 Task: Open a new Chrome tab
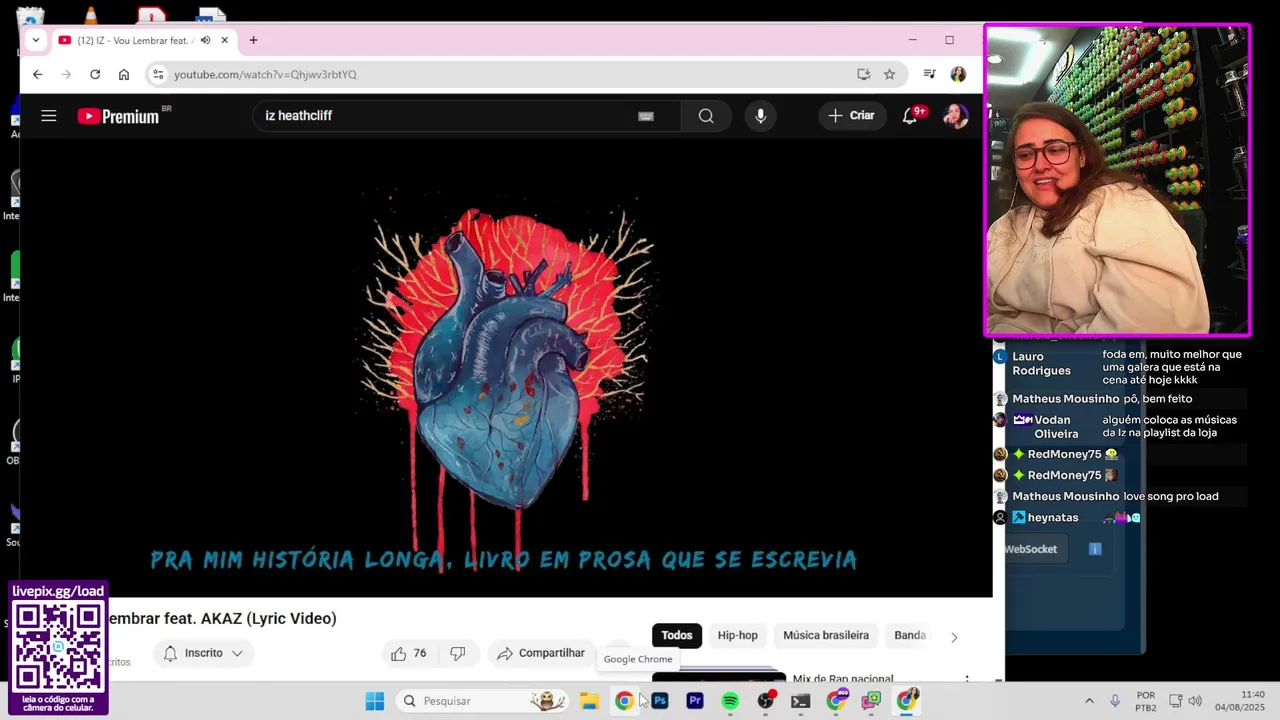[x=253, y=40]
